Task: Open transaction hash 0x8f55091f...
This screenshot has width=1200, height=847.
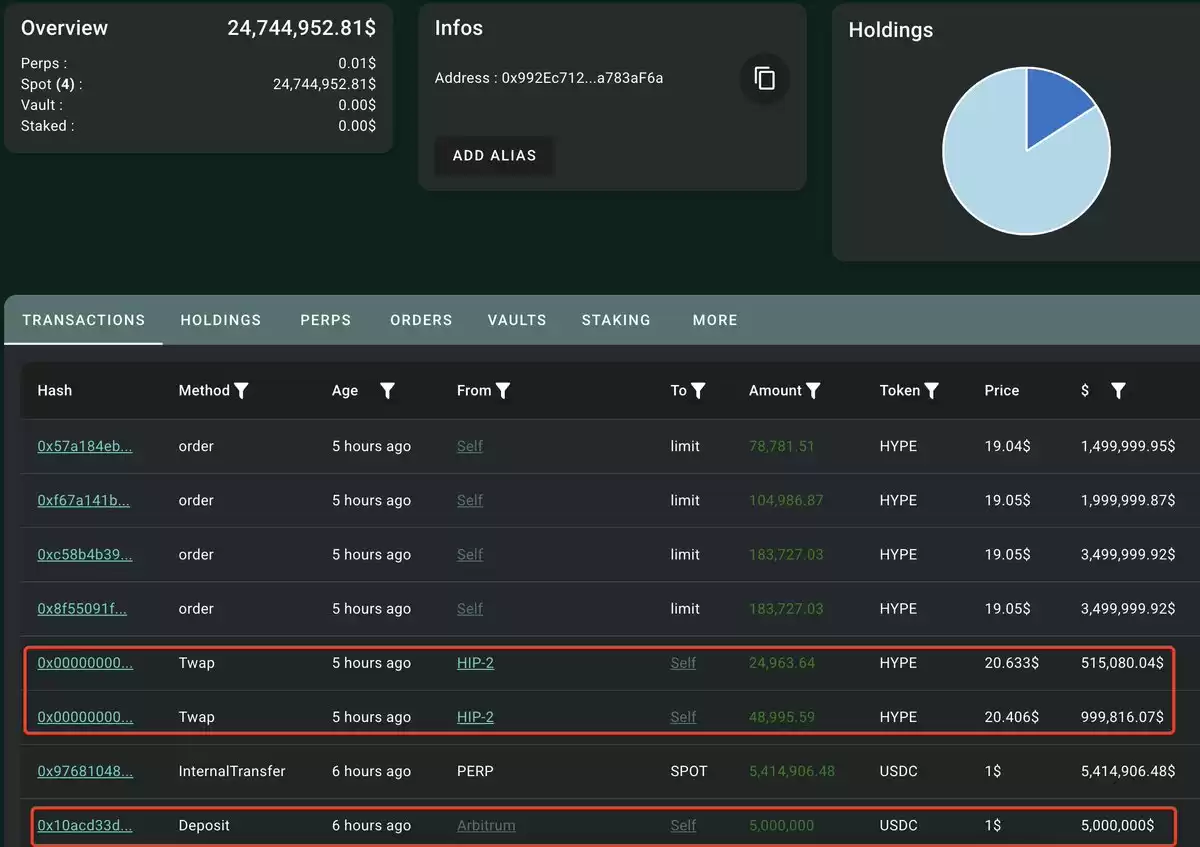Action: click(82, 608)
